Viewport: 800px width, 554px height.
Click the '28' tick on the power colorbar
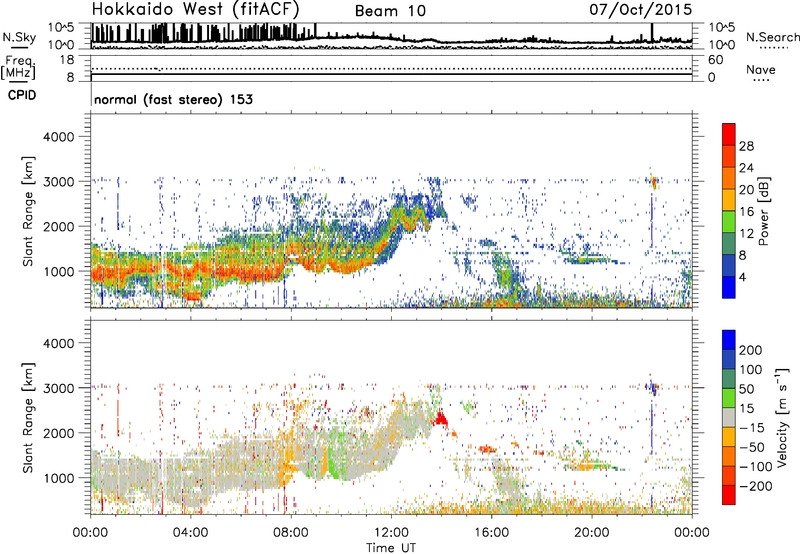coord(746,146)
